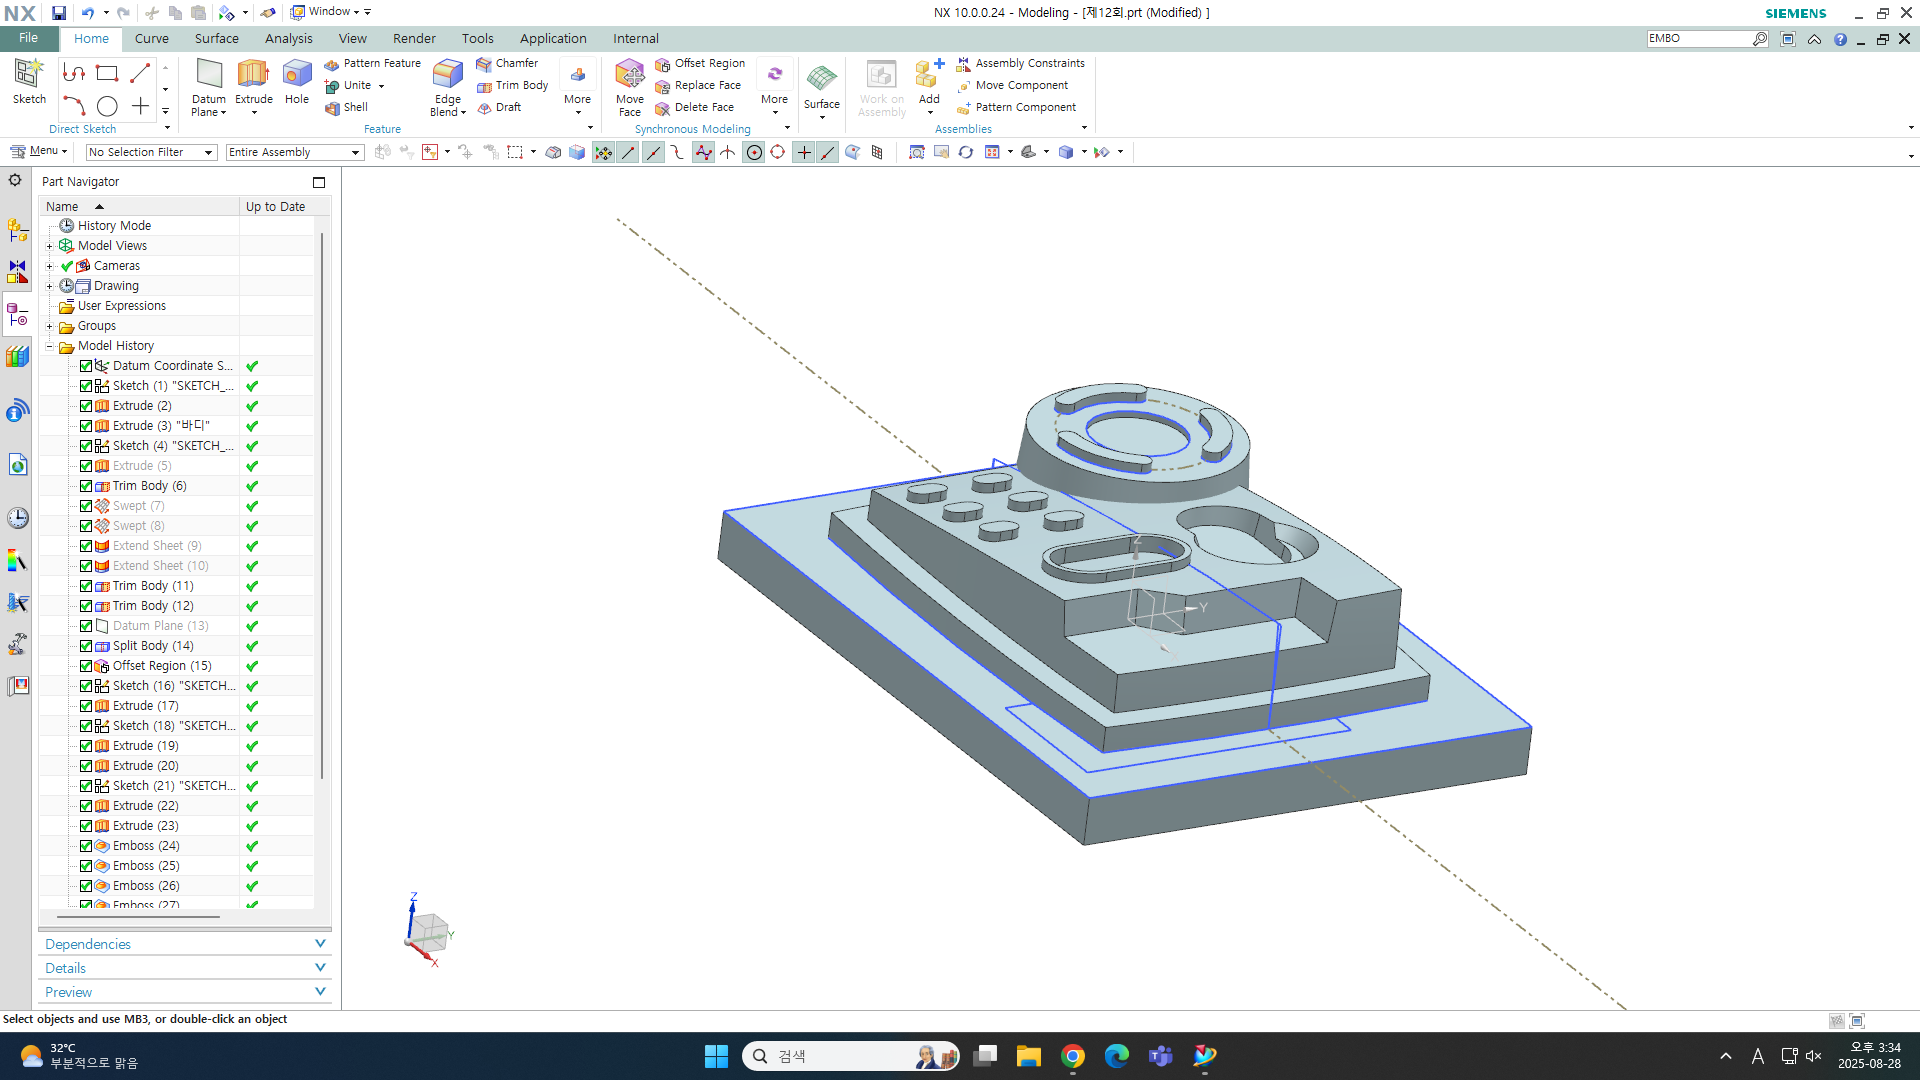The height and width of the screenshot is (1080, 1920).
Task: Open the No Selection Filter dropdown
Action: pyautogui.click(x=151, y=152)
